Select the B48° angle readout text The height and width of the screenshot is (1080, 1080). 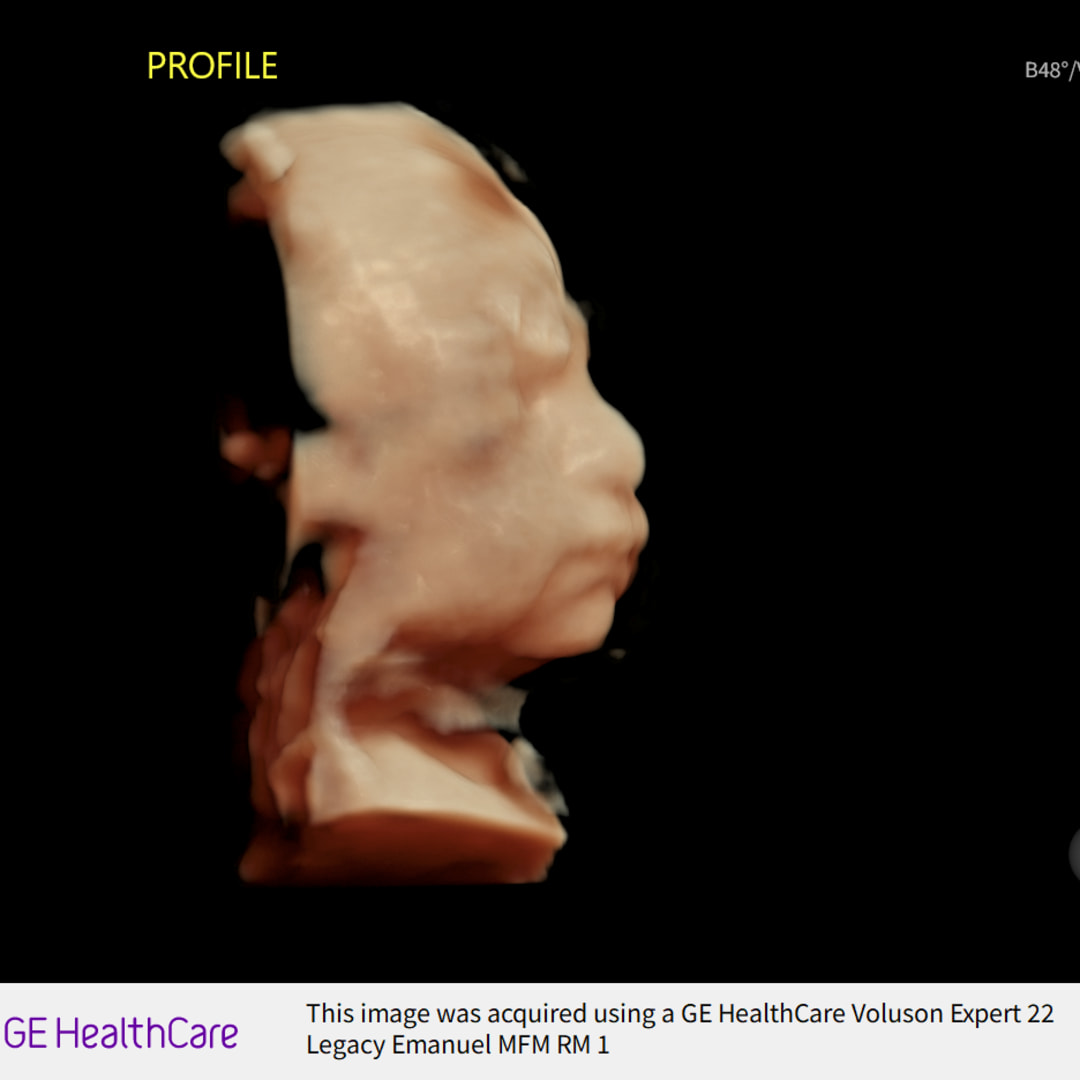click(x=1050, y=70)
